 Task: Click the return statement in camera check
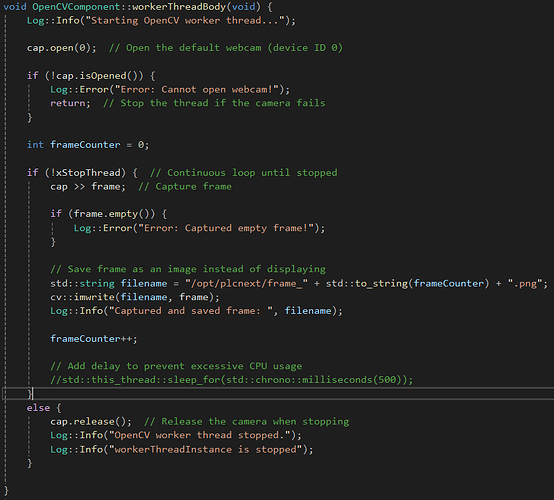[70, 103]
